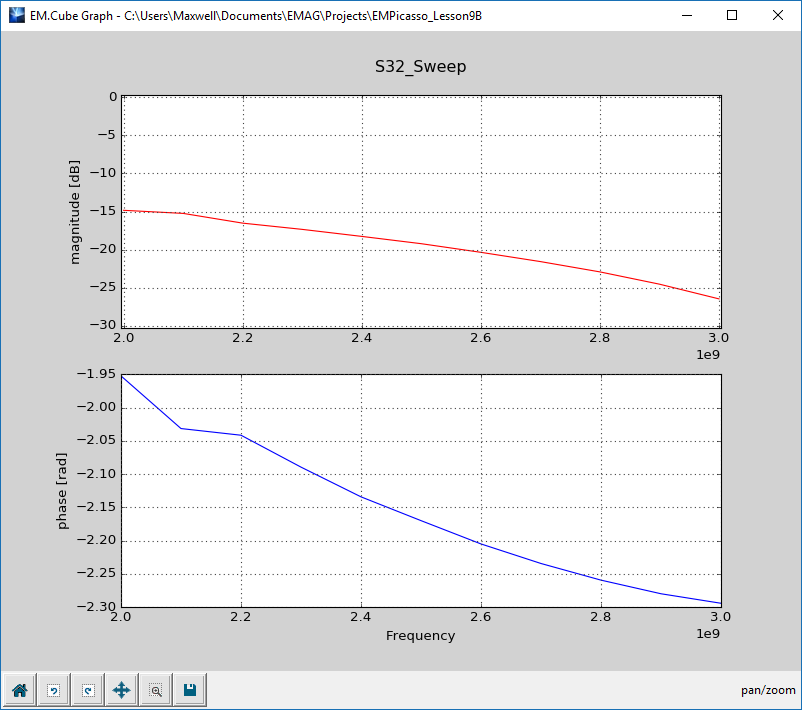Click the −2.05 tick label on phase axis
The height and width of the screenshot is (710, 802).
(96, 440)
